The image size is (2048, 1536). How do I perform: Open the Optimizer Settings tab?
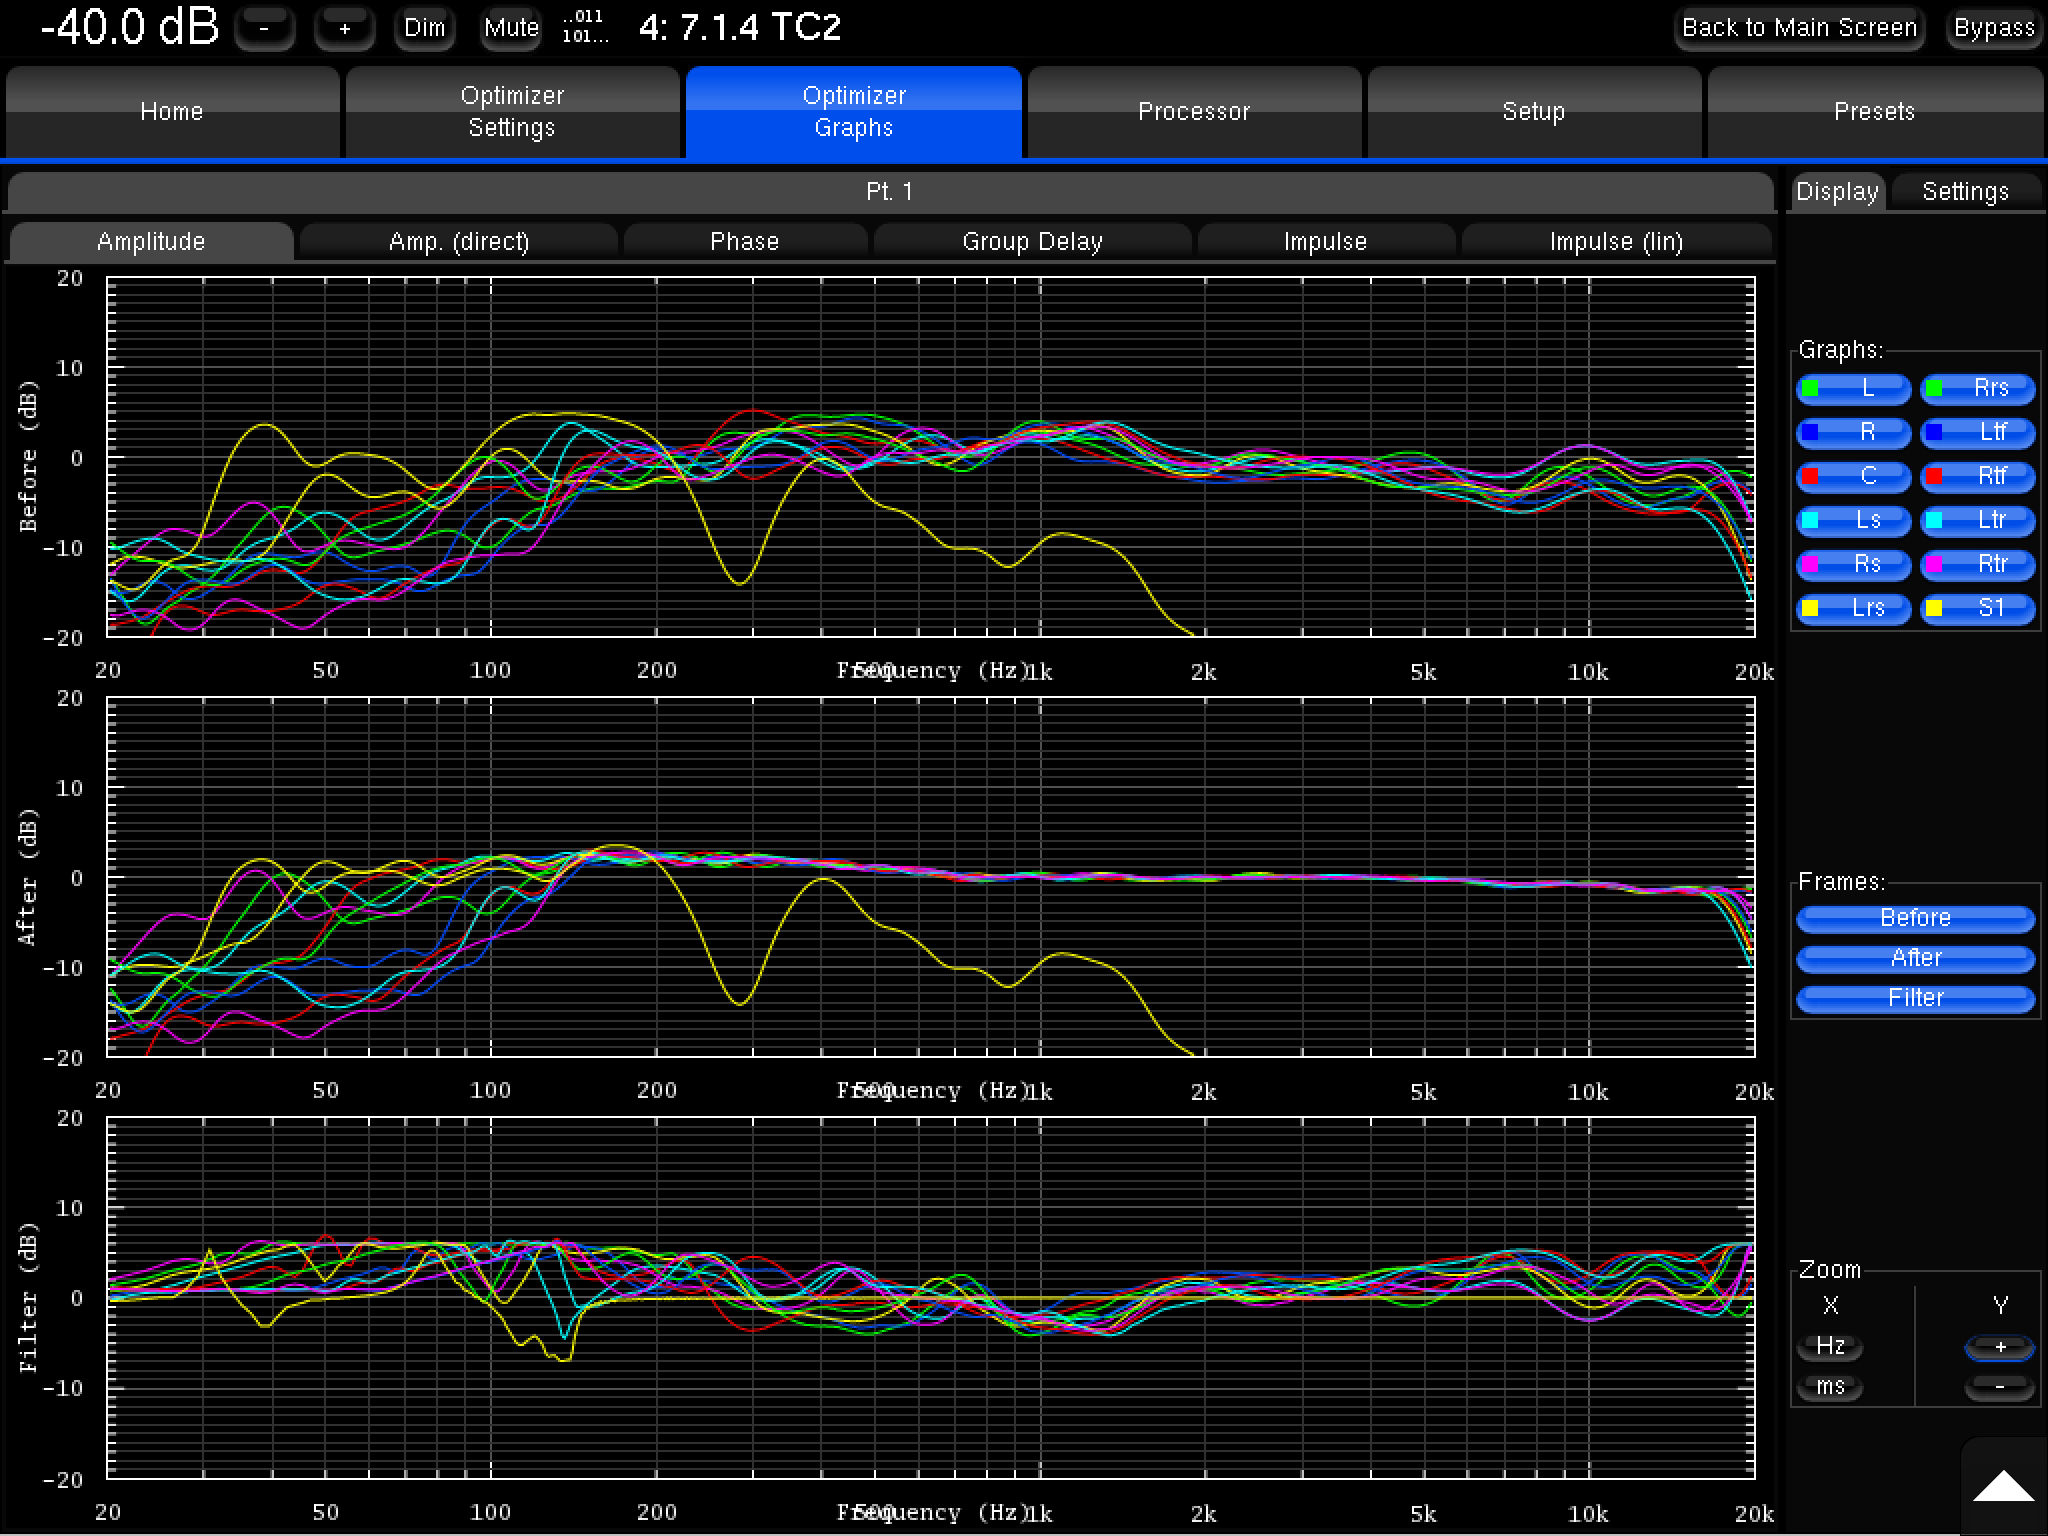click(x=512, y=111)
